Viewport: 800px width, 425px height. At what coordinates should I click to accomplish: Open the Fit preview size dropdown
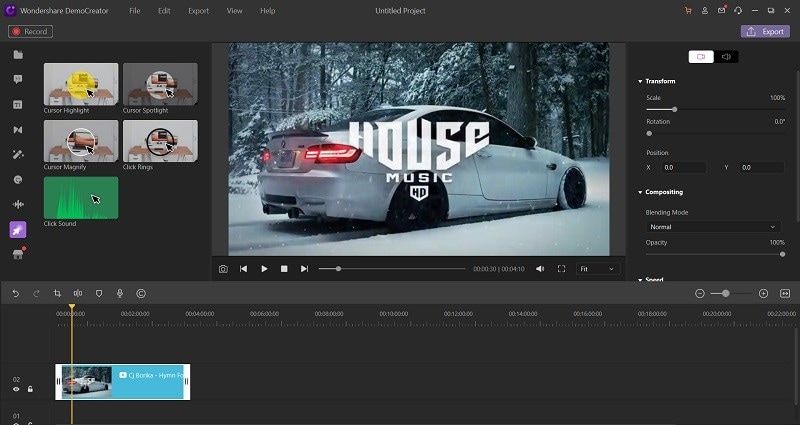click(x=597, y=269)
